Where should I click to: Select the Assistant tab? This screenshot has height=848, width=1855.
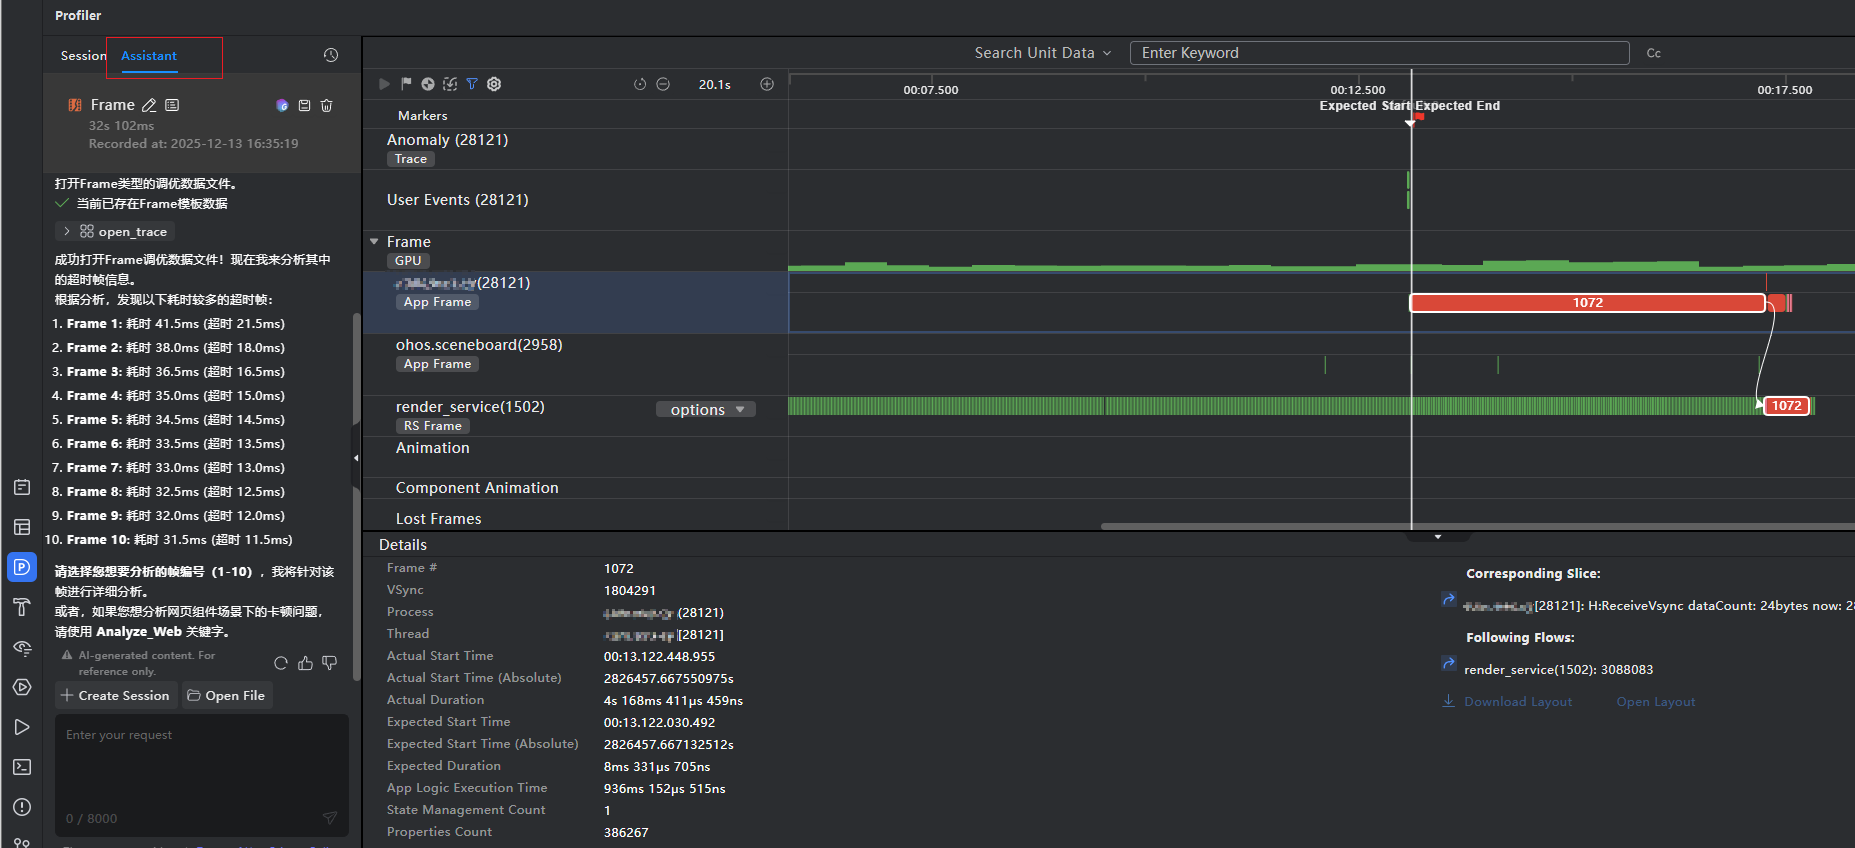[149, 56]
